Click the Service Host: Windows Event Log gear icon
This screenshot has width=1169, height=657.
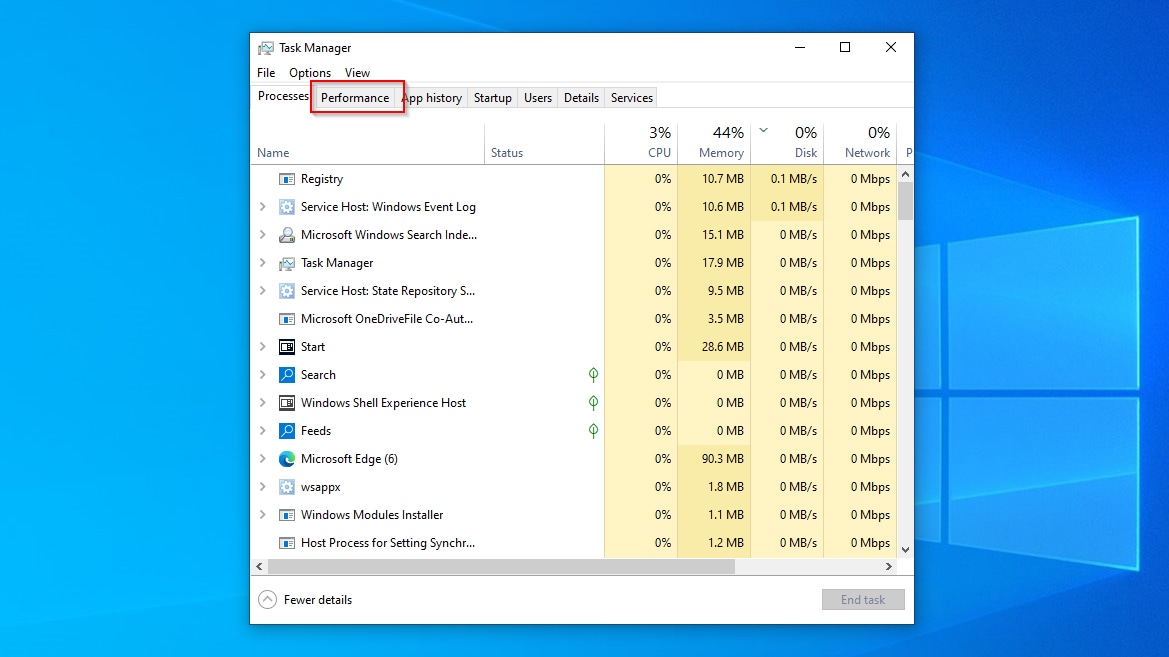click(x=286, y=207)
